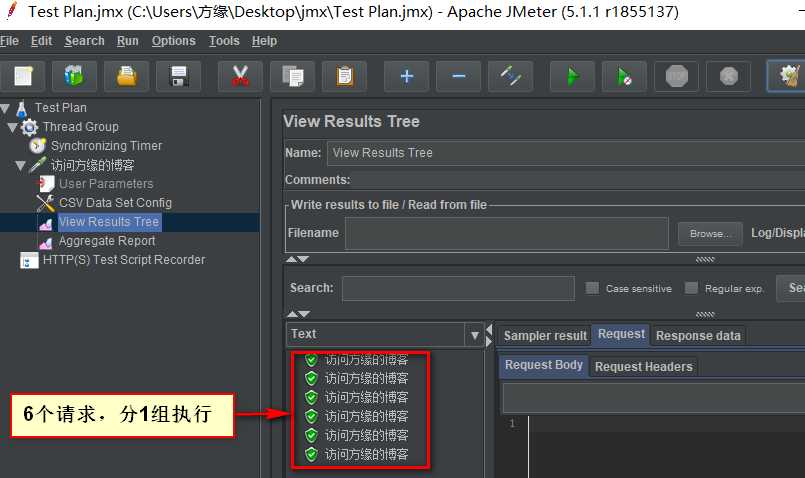Clear results with the broom icon
805x478 pixels.
coord(788,77)
